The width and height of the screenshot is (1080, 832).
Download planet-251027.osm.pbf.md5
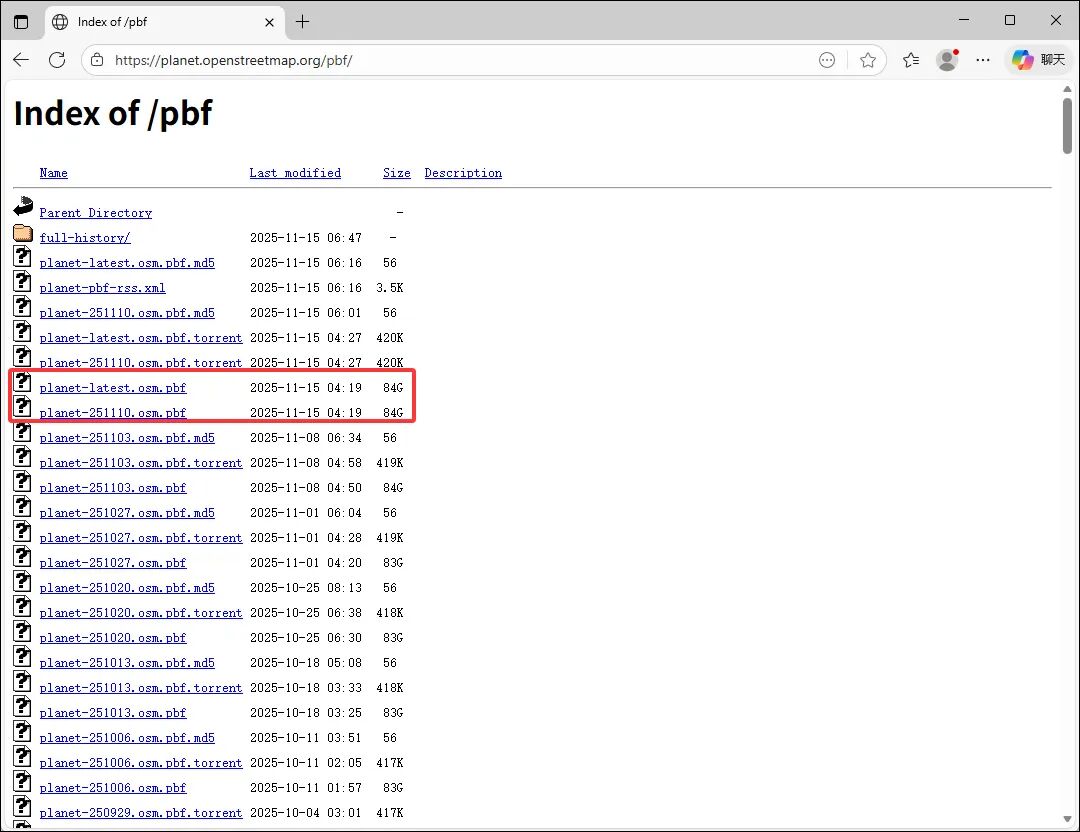coord(127,513)
